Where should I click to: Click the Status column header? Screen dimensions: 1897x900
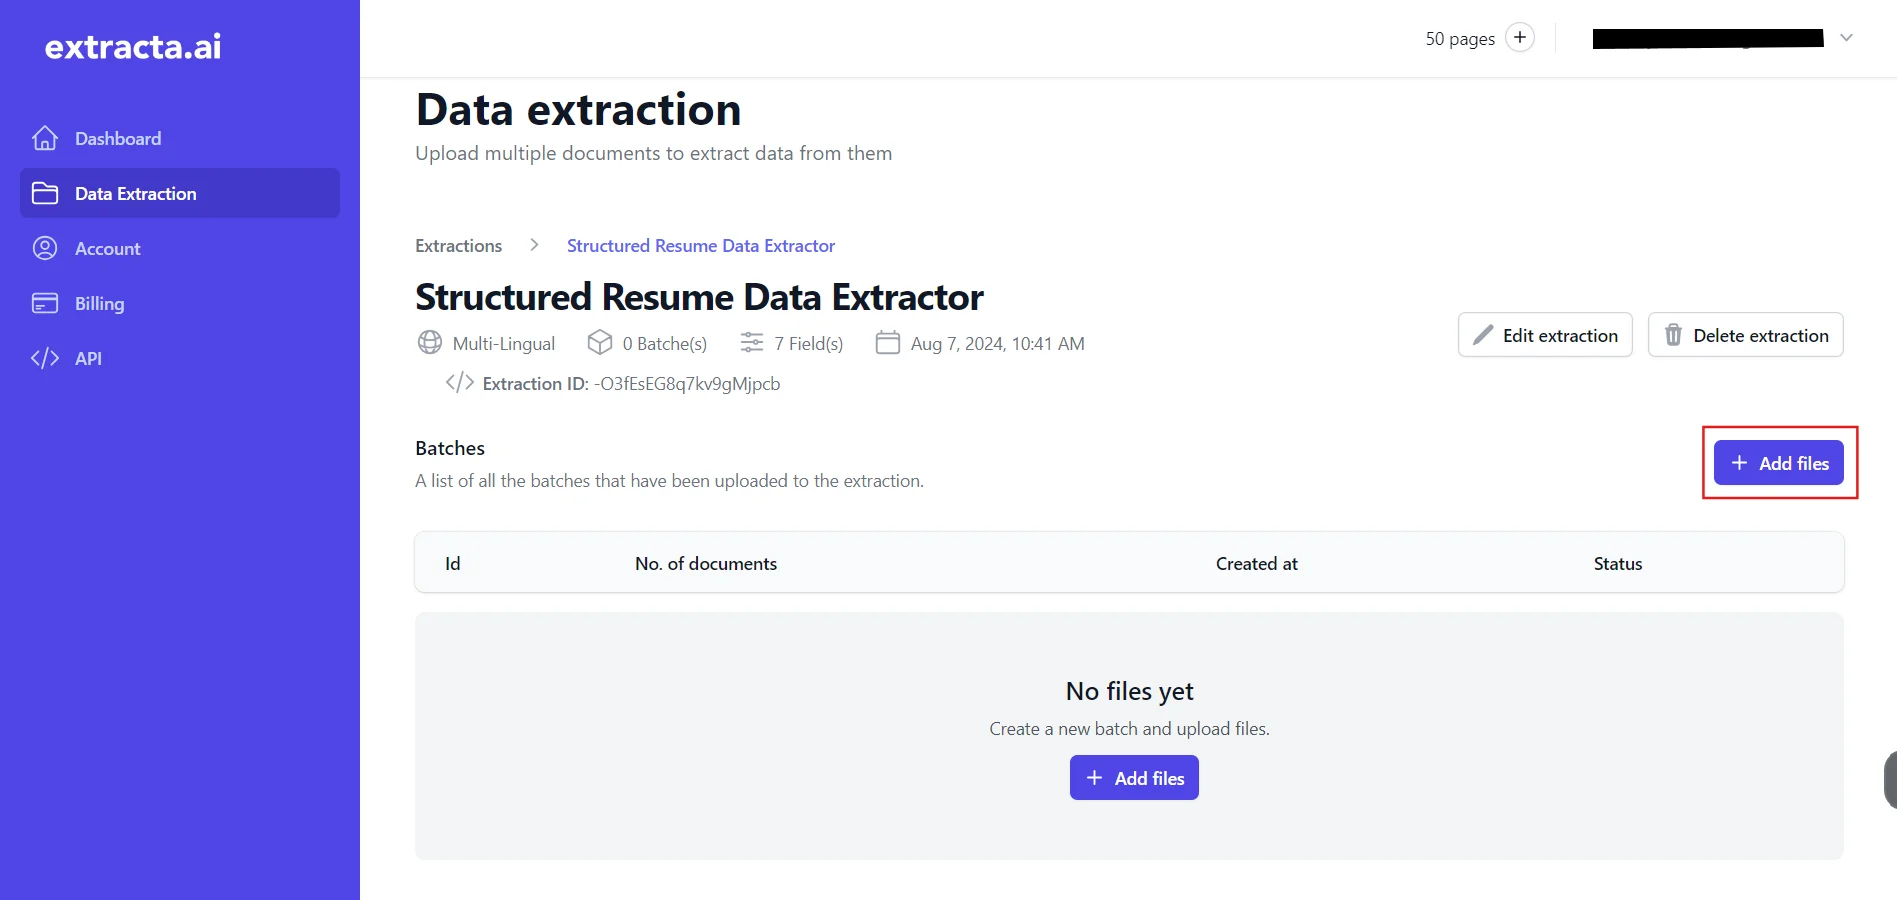click(1618, 564)
